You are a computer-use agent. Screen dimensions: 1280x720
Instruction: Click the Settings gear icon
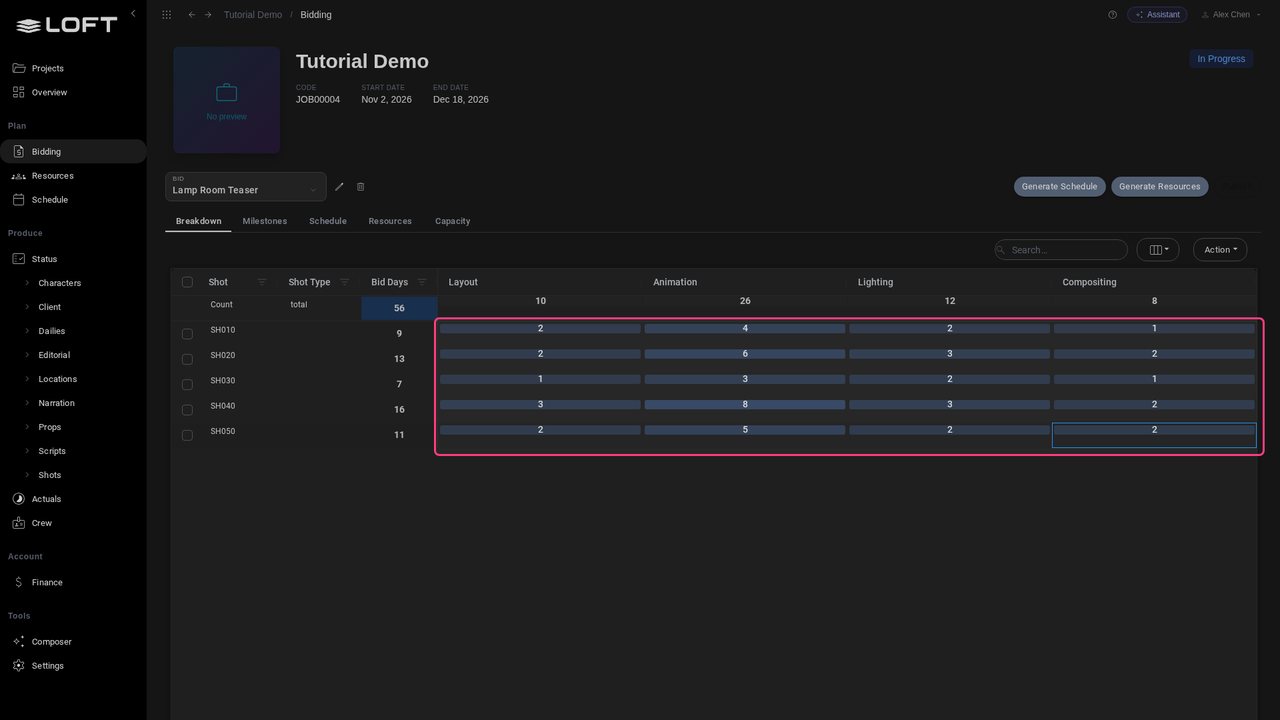pyautogui.click(x=19, y=666)
